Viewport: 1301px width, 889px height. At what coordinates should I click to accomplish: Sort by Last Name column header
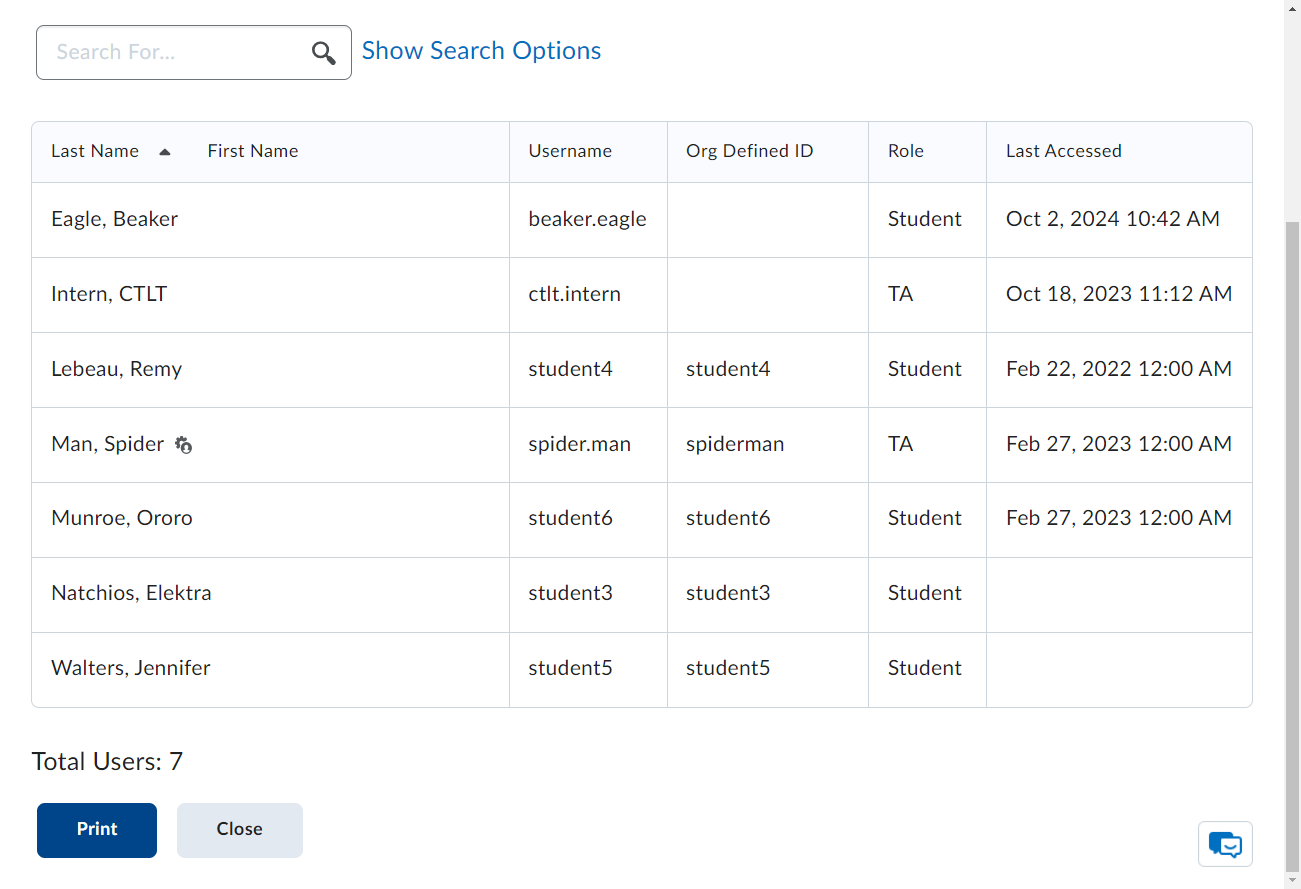pyautogui.click(x=95, y=151)
